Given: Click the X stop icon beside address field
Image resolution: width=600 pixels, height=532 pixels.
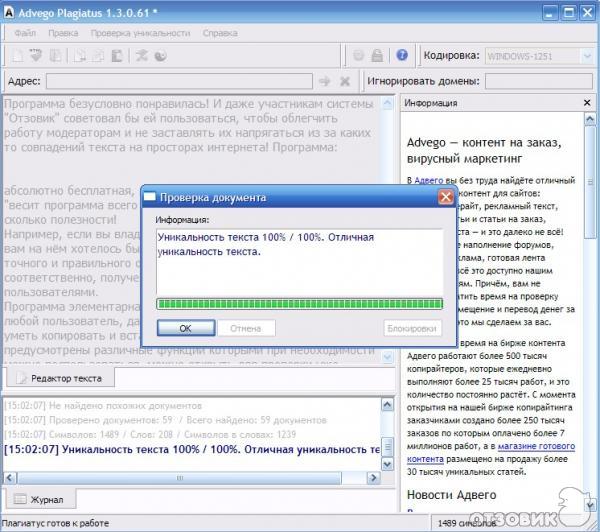Looking at the screenshot, I should (345, 81).
